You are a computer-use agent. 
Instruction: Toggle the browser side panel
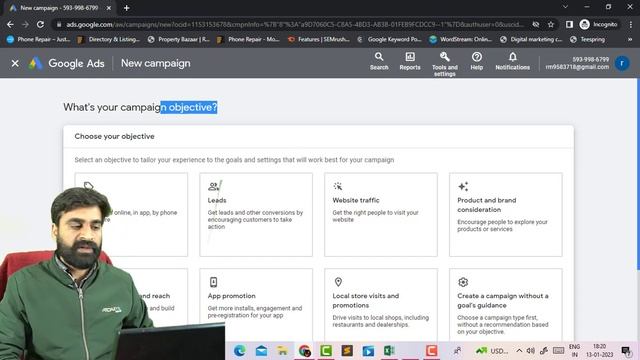(569, 24)
